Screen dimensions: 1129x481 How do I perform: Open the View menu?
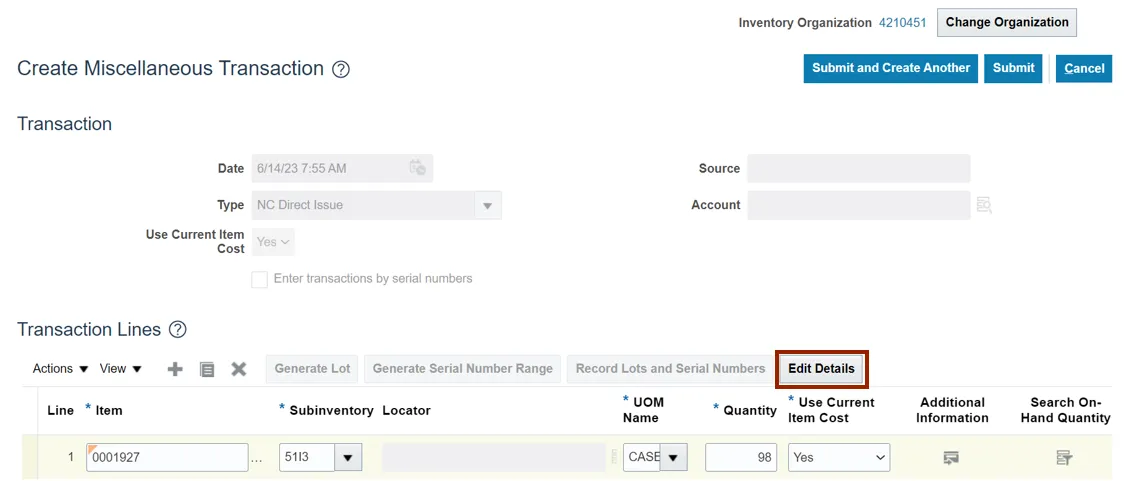pos(121,369)
